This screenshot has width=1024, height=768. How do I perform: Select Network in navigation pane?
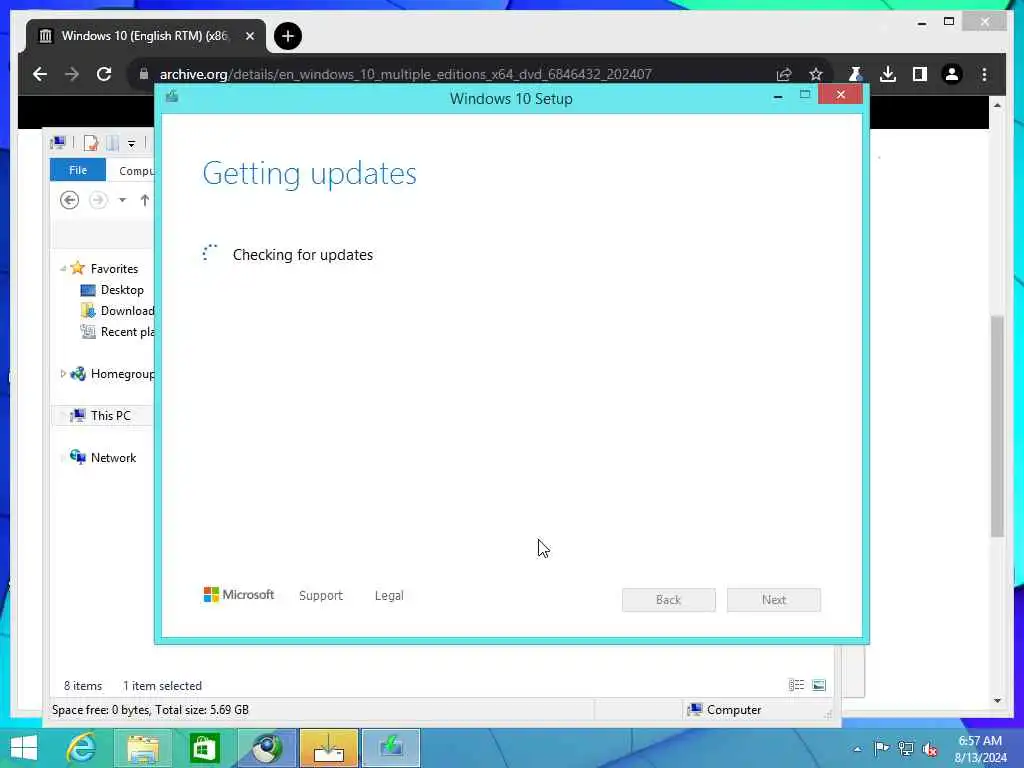point(114,458)
